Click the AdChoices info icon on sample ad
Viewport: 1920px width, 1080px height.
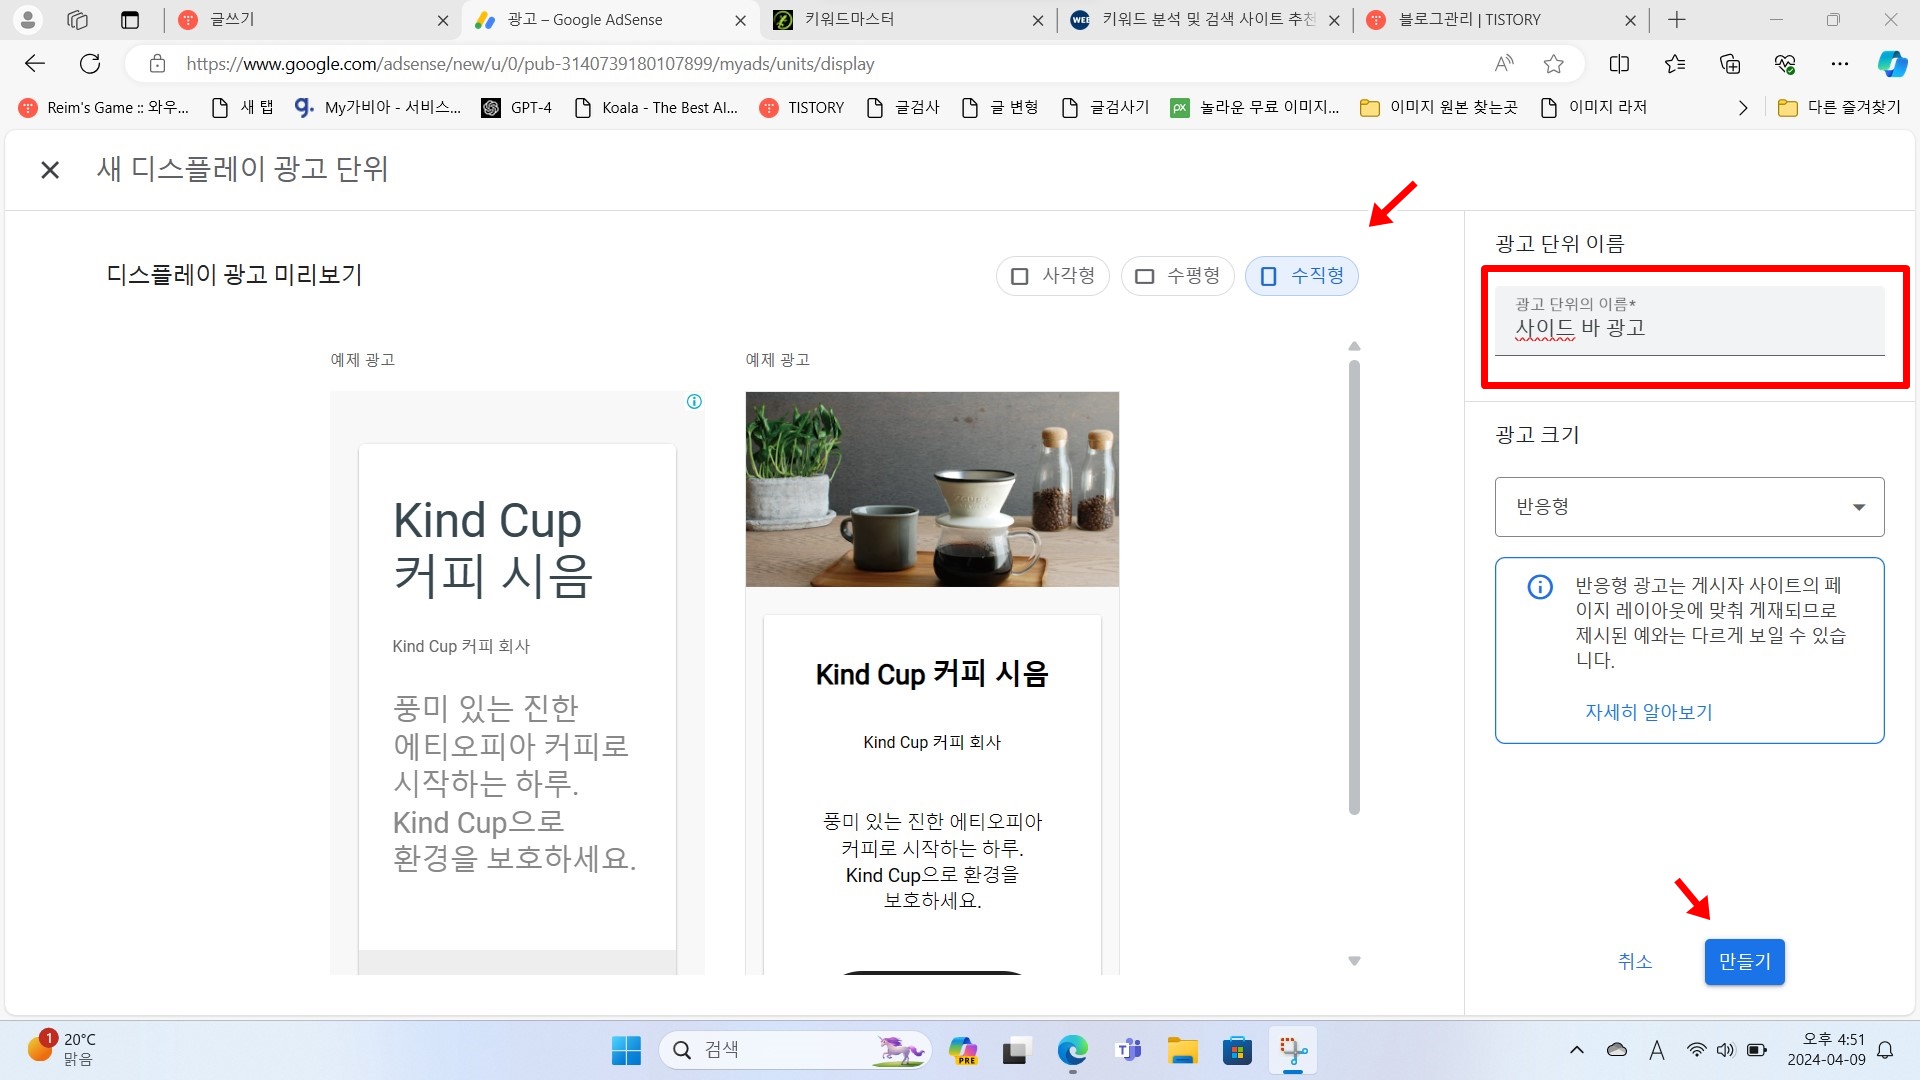(x=694, y=401)
